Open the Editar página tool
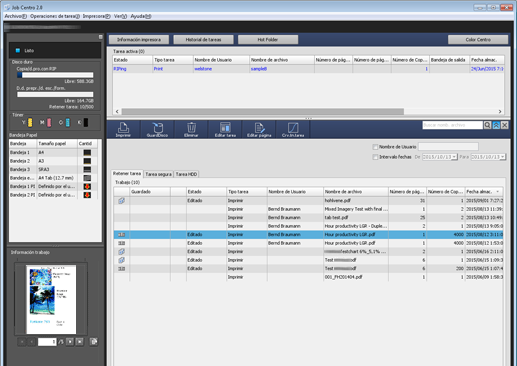The width and height of the screenshot is (517, 366). click(259, 129)
